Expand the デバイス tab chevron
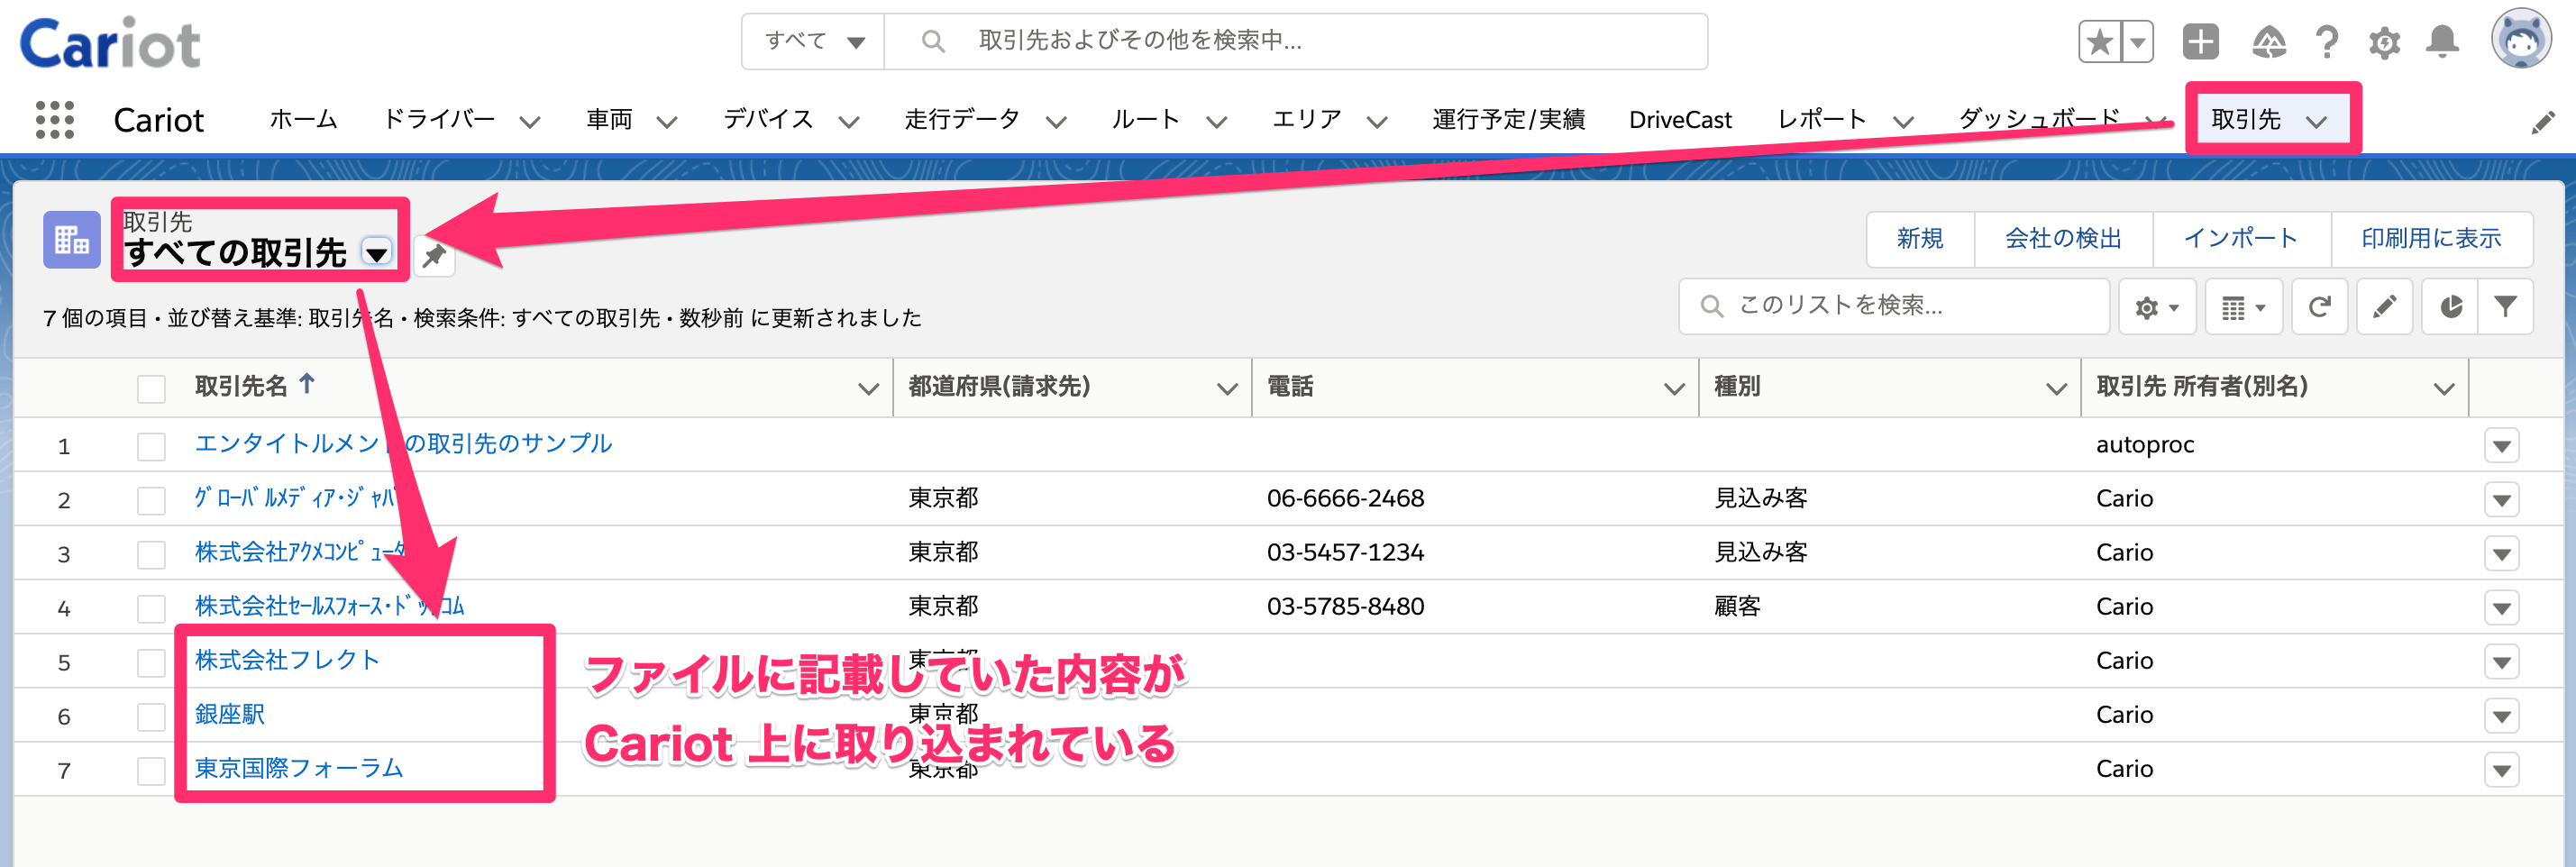2576x867 pixels. coord(849,122)
